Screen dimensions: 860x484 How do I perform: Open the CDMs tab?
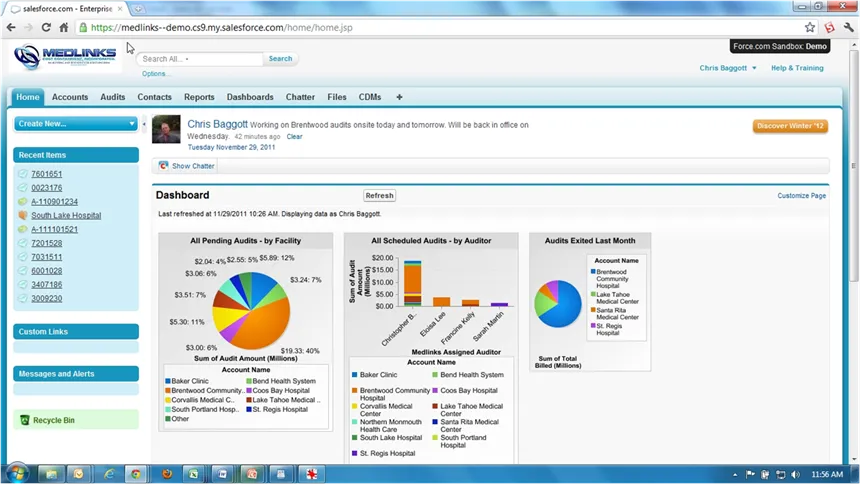370,97
